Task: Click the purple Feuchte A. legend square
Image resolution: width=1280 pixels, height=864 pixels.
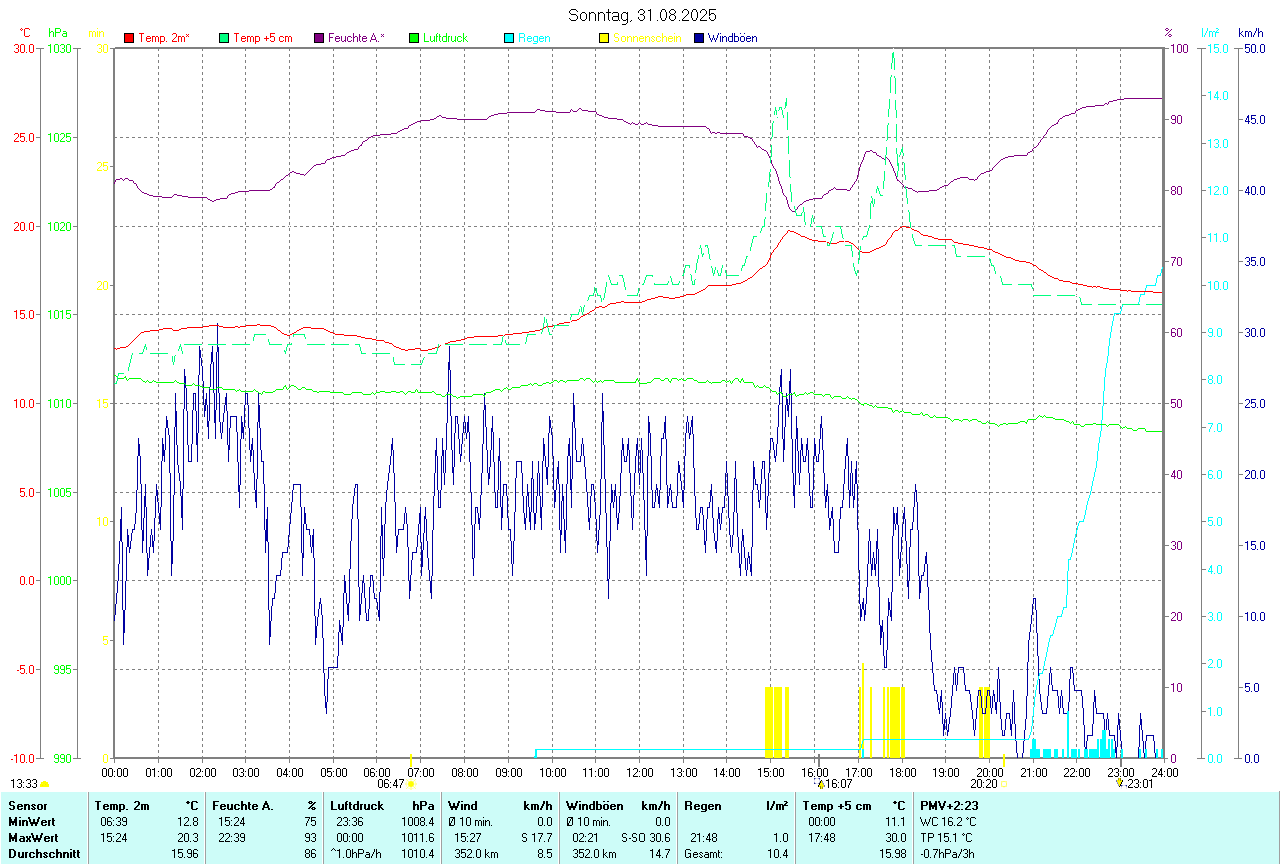Action: pos(319,38)
